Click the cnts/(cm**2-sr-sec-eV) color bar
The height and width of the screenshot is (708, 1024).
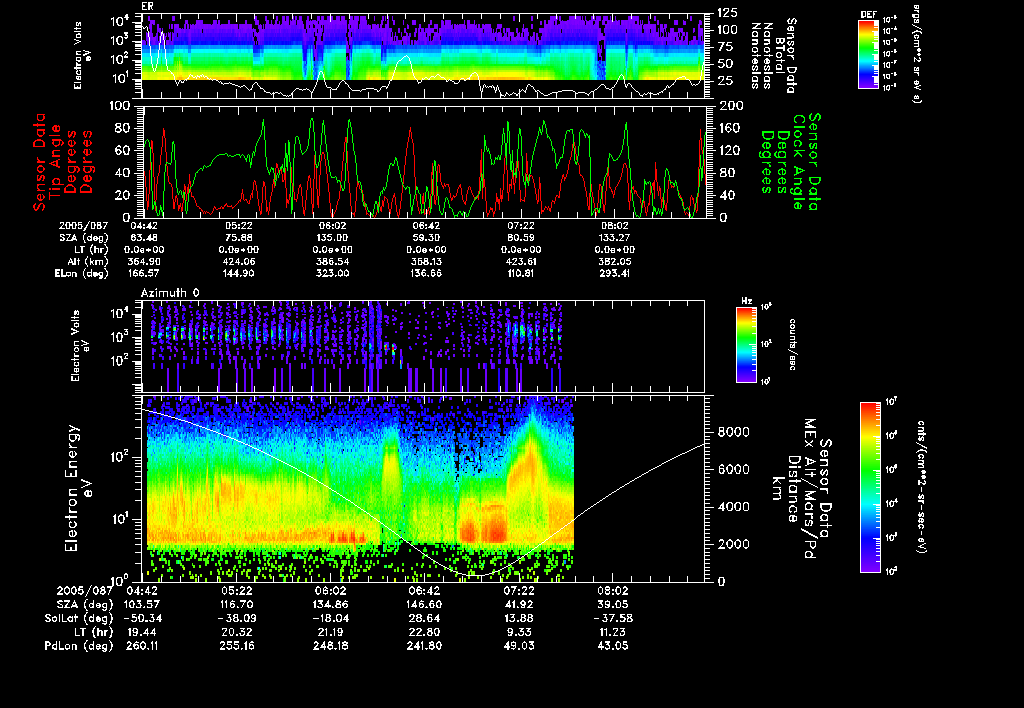870,487
